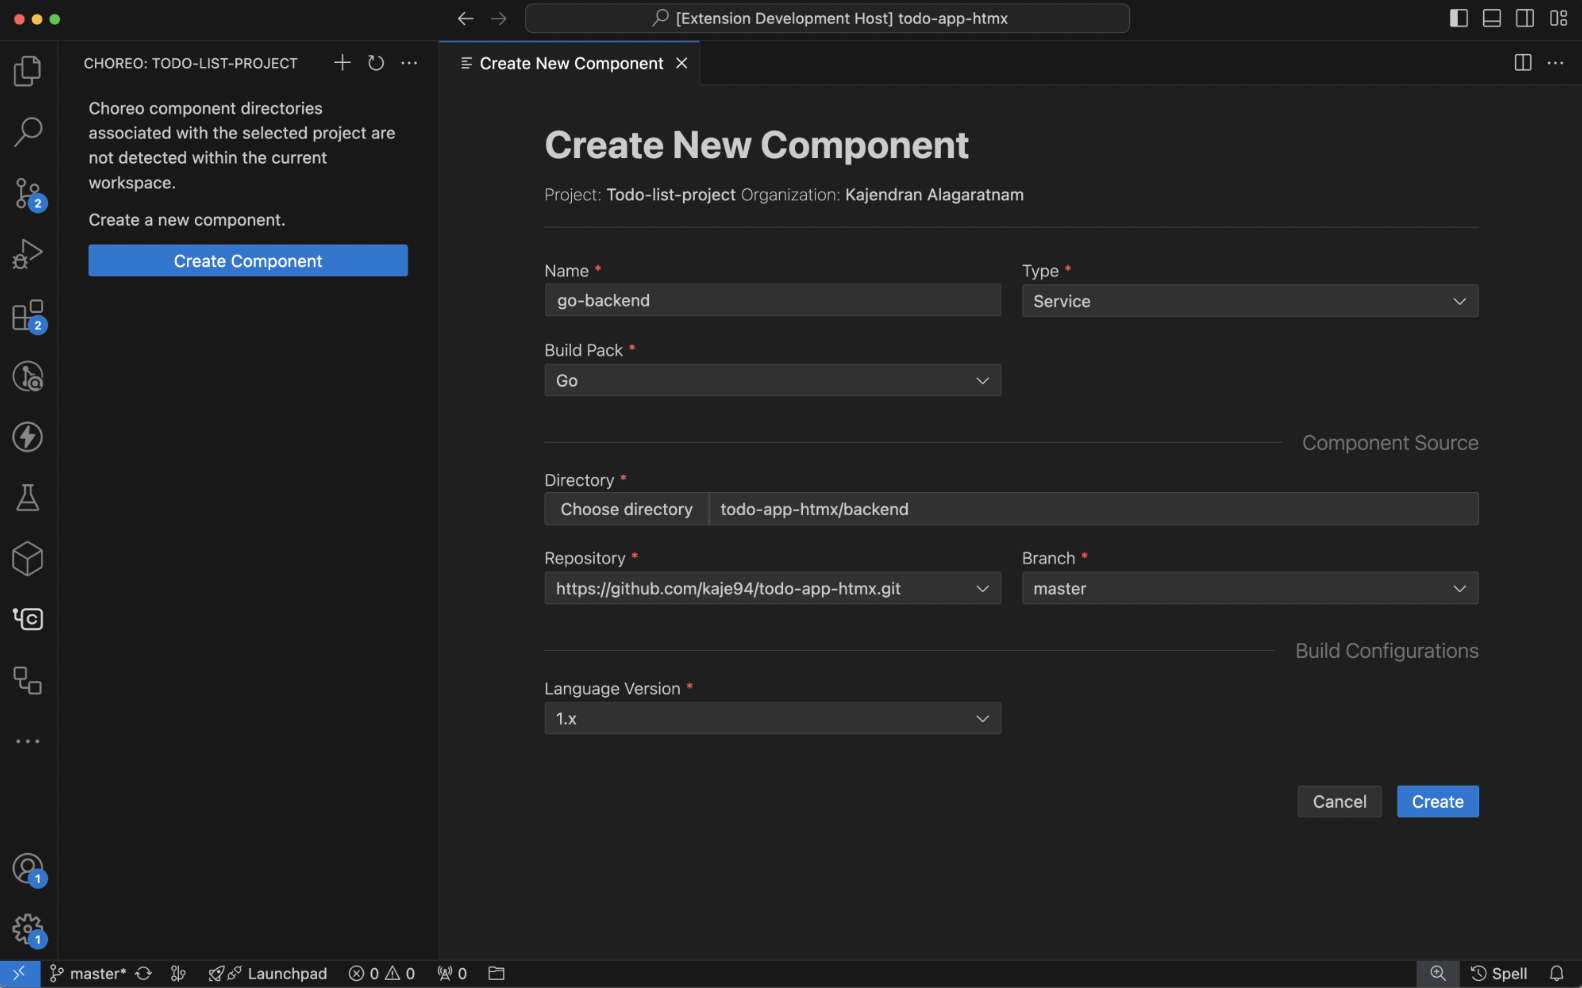Image resolution: width=1582 pixels, height=988 pixels.
Task: Open the remote window indicator in status bar
Action: [x=19, y=973]
